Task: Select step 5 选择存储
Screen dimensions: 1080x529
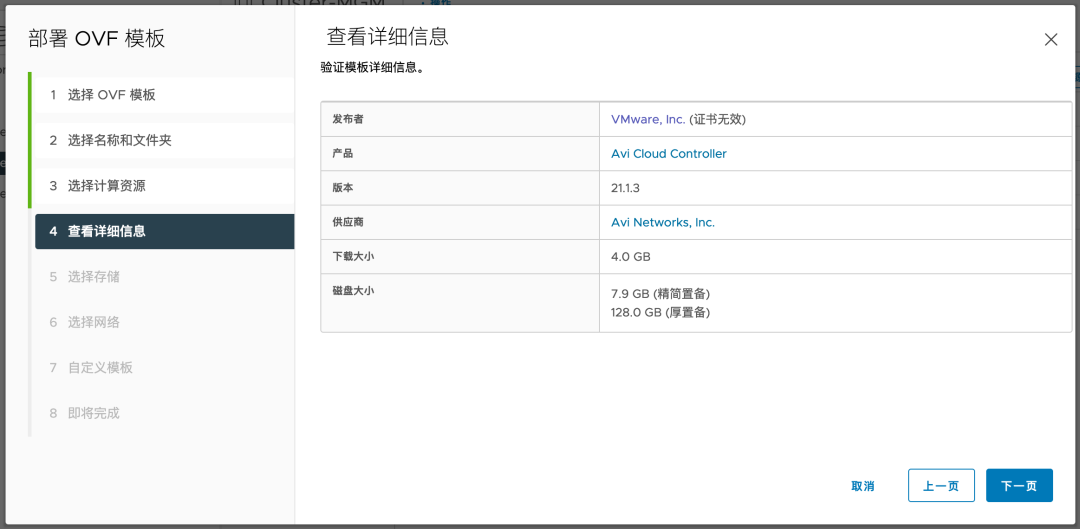Action: click(165, 277)
